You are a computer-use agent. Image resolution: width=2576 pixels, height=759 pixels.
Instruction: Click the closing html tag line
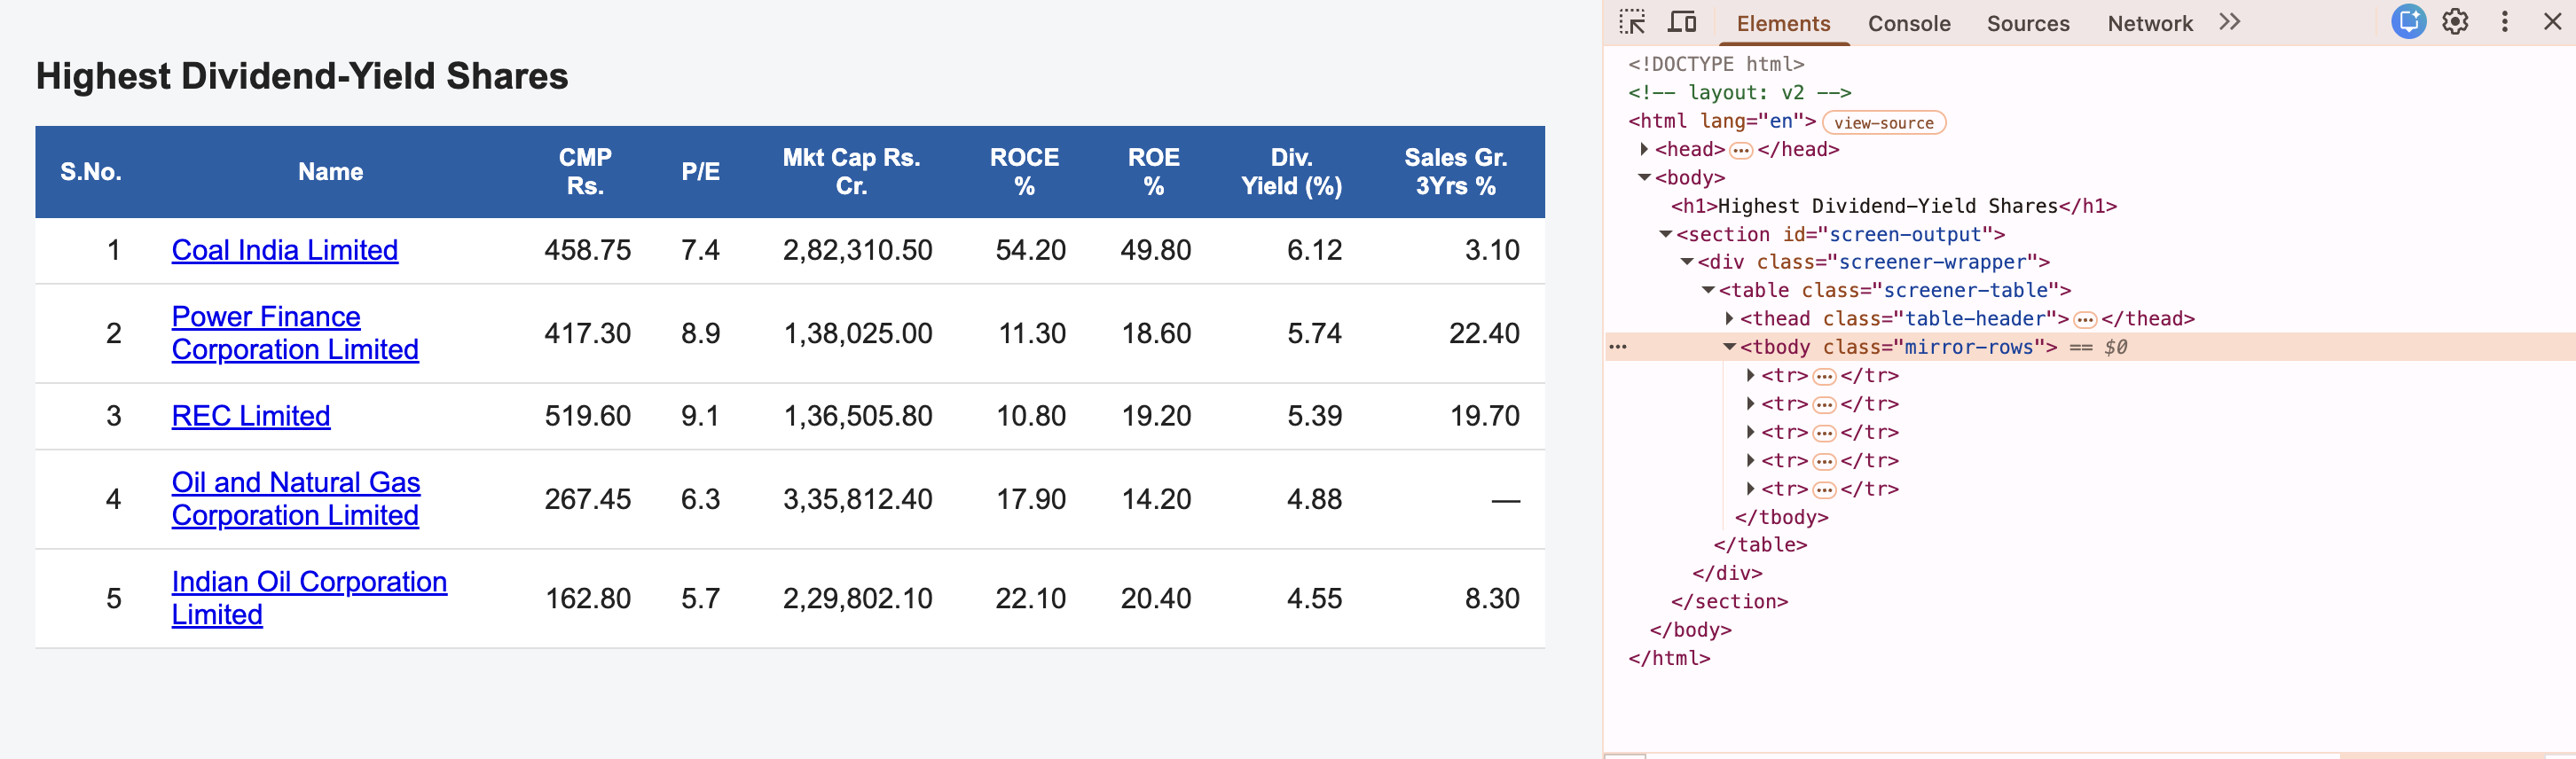pos(1669,658)
